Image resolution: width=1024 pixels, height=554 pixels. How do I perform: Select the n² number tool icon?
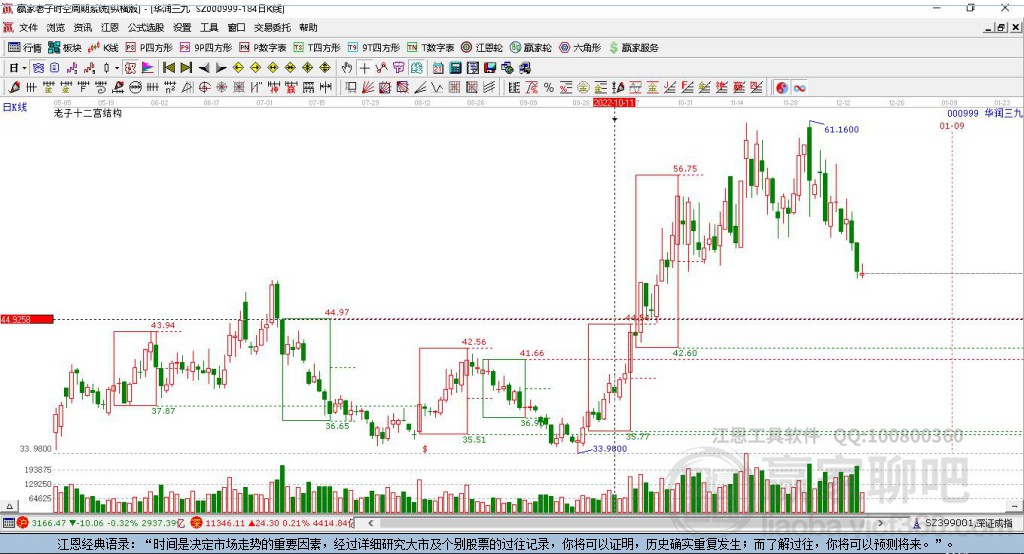coord(170,88)
